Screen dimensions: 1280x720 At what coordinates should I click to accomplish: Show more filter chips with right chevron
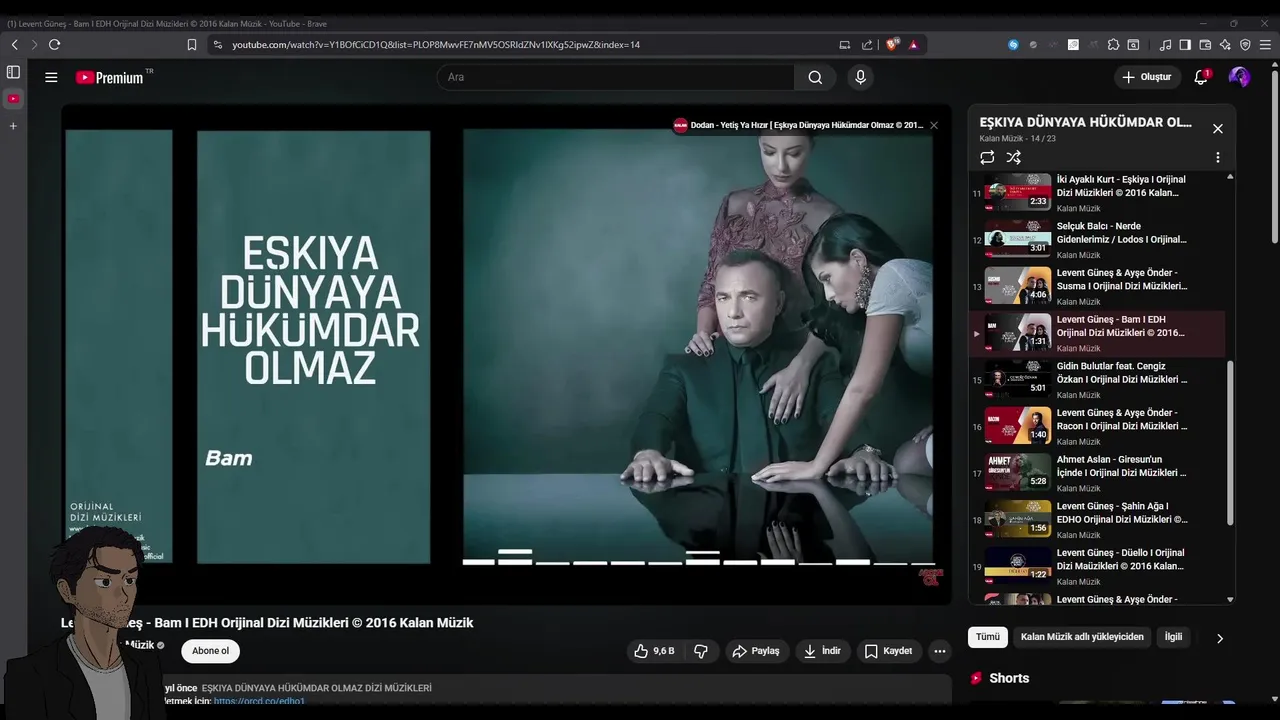coord(1219,638)
